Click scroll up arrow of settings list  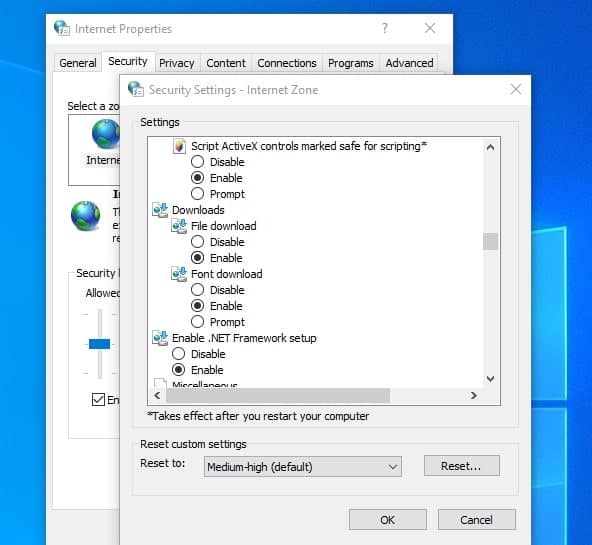[x=490, y=147]
